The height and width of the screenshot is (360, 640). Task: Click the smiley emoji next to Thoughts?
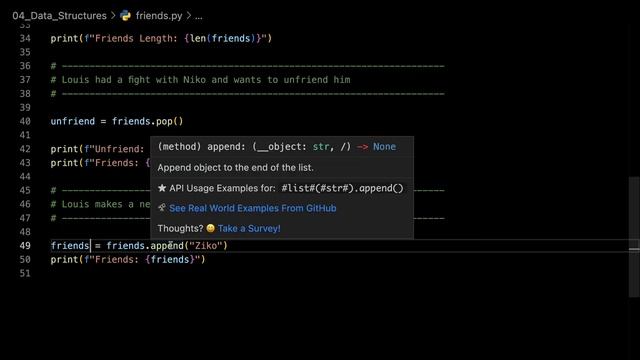pyautogui.click(x=211, y=228)
